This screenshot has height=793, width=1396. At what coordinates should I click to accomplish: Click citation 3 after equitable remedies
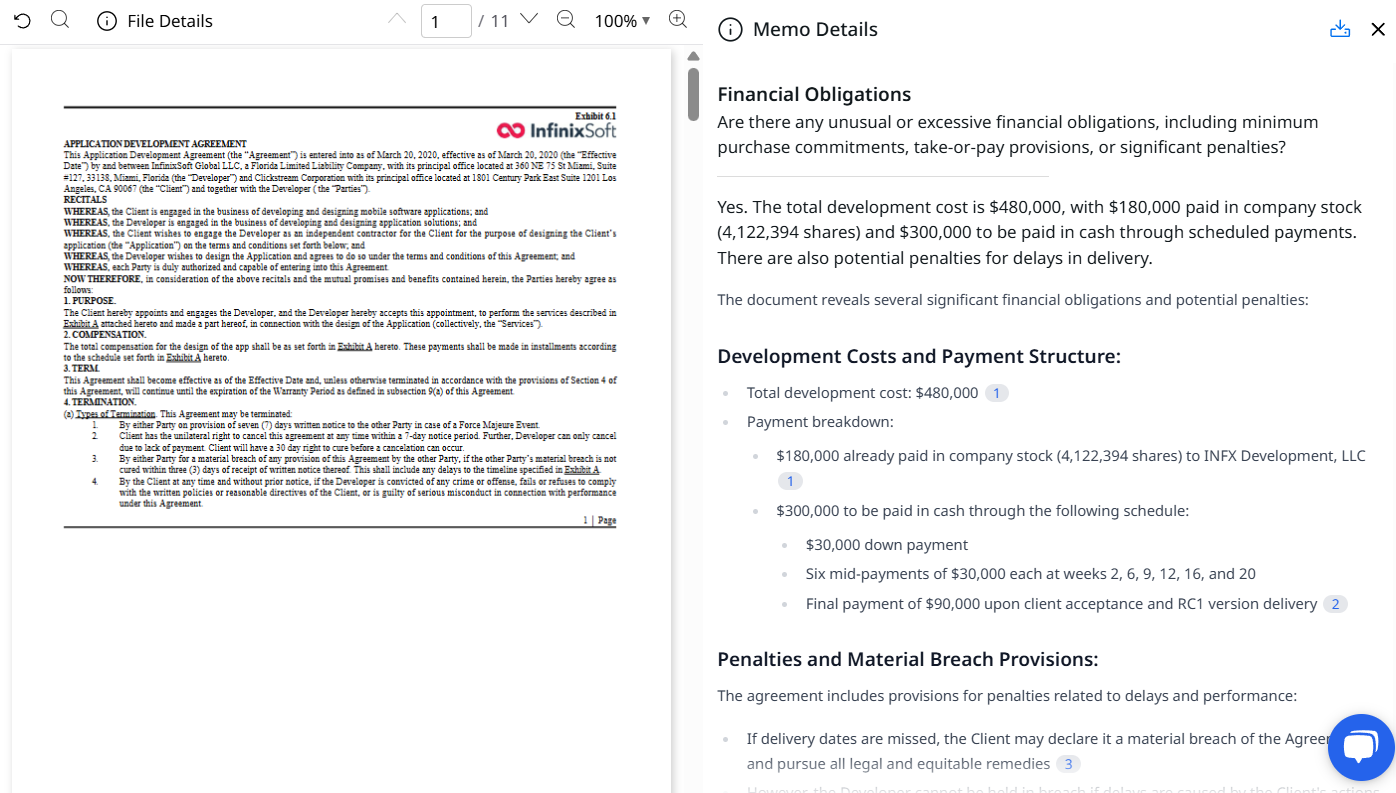click(1068, 764)
